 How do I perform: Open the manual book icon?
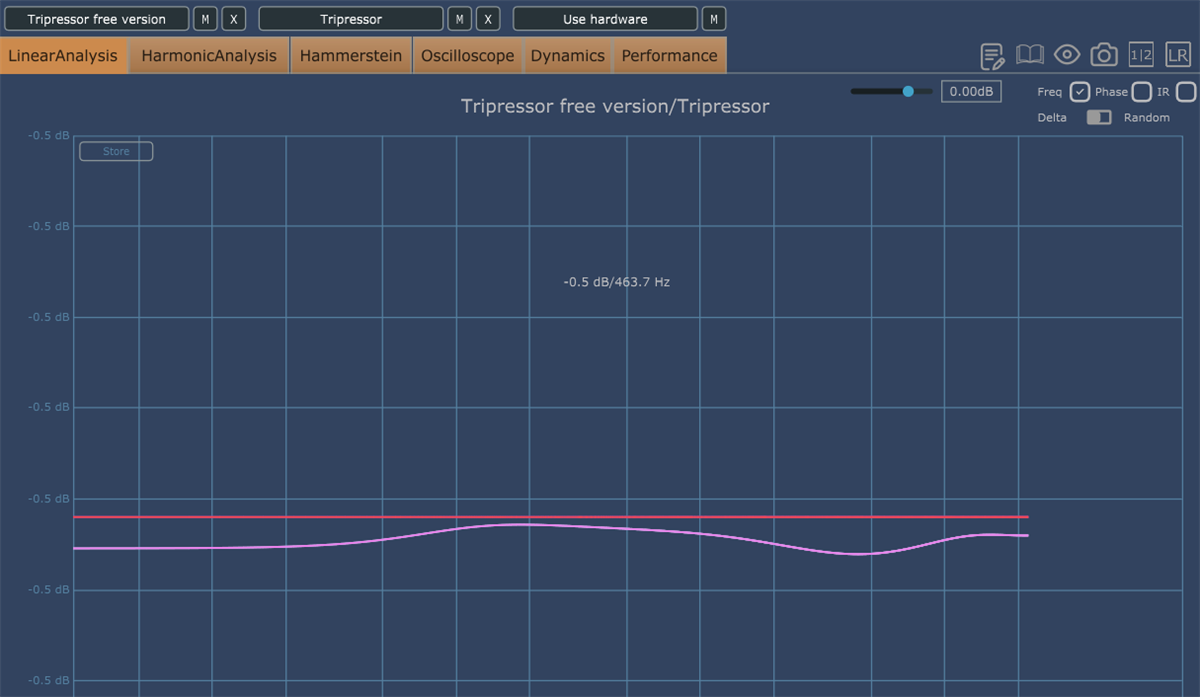point(1029,55)
